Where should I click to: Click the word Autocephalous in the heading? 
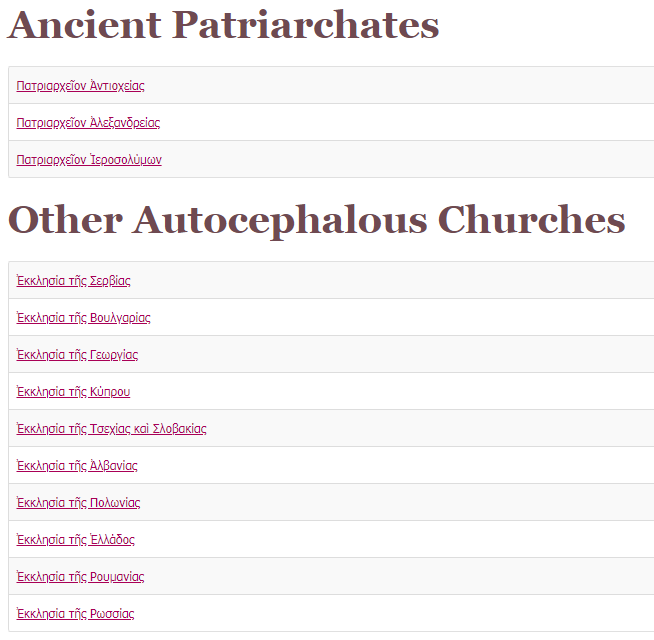click(x=280, y=220)
